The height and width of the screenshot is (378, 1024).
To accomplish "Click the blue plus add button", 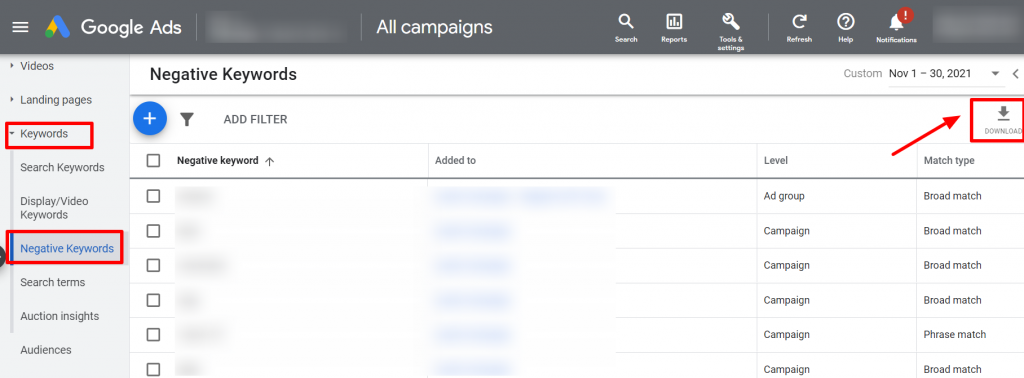I will coord(150,119).
